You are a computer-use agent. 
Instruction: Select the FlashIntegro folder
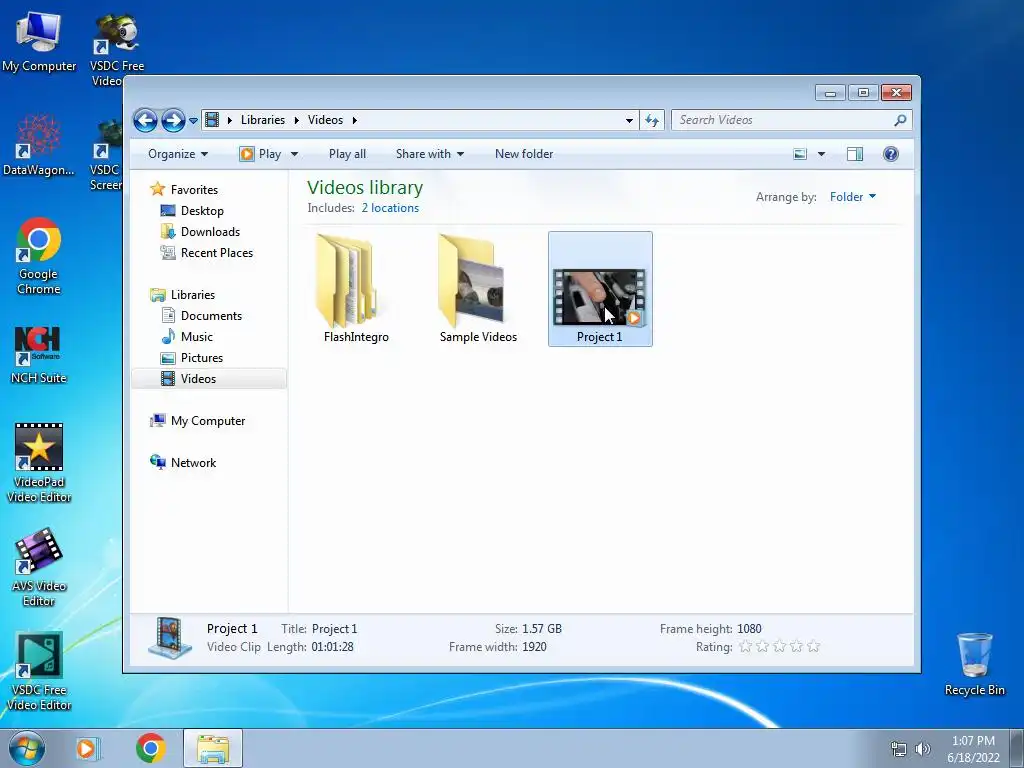[355, 289]
